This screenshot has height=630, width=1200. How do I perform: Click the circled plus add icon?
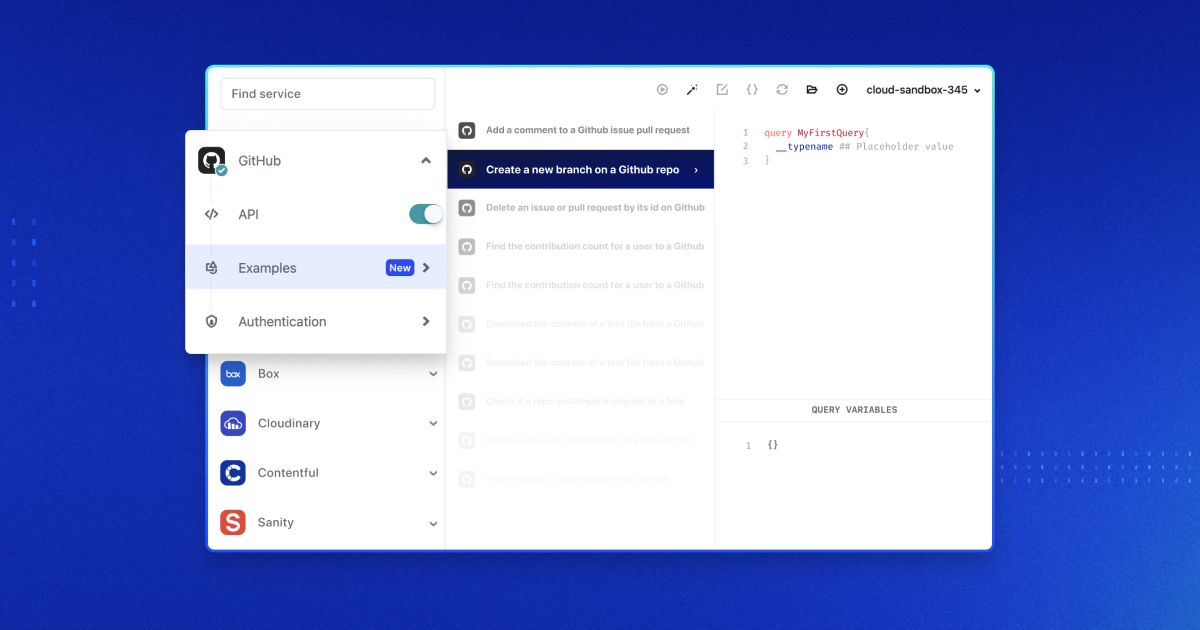(842, 89)
